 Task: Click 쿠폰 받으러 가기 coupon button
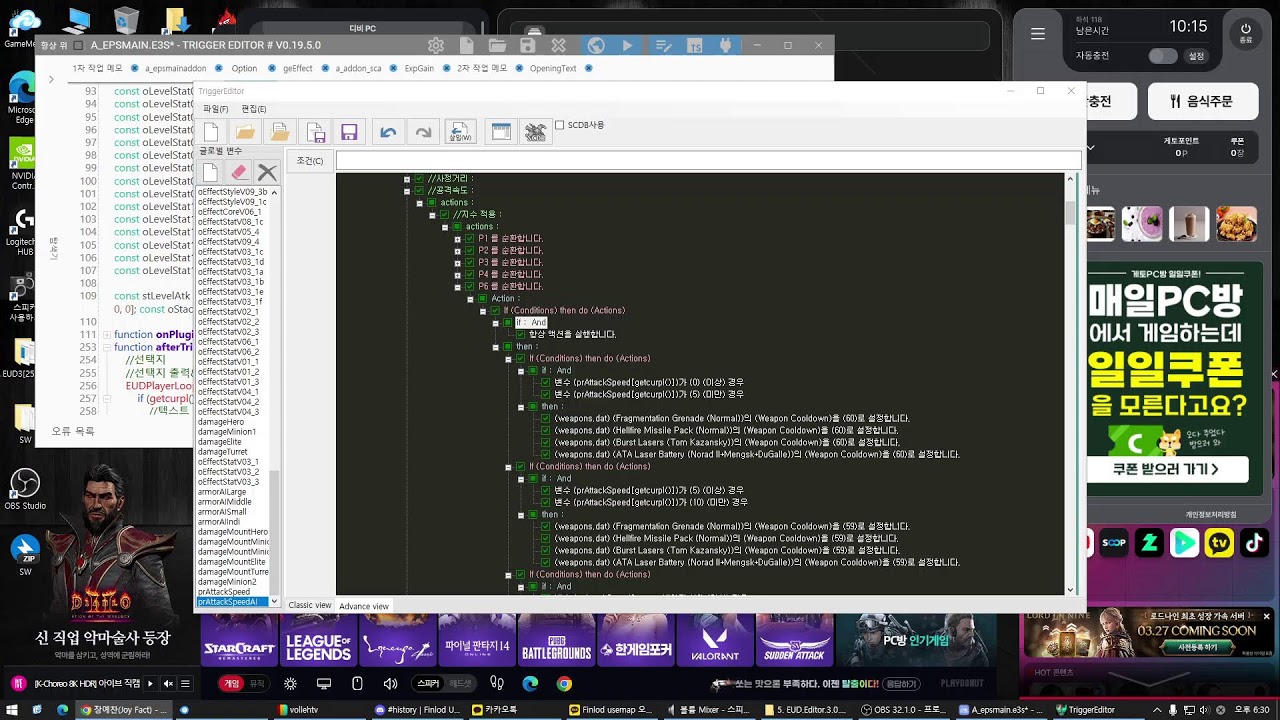(x=1167, y=469)
